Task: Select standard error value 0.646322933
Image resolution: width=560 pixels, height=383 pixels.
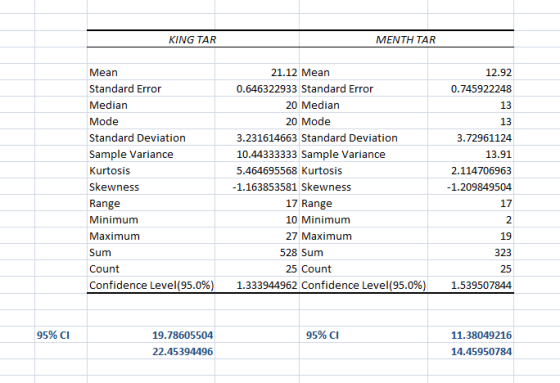Action: tap(266, 89)
